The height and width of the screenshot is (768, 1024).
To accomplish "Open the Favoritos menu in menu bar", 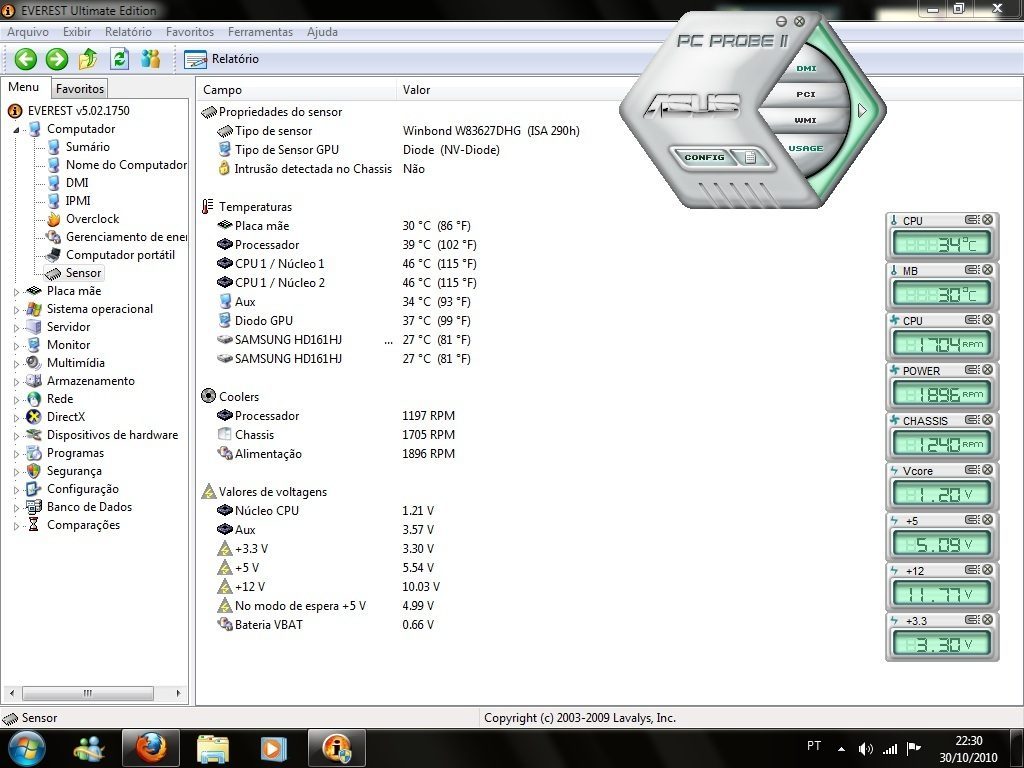I will (189, 31).
